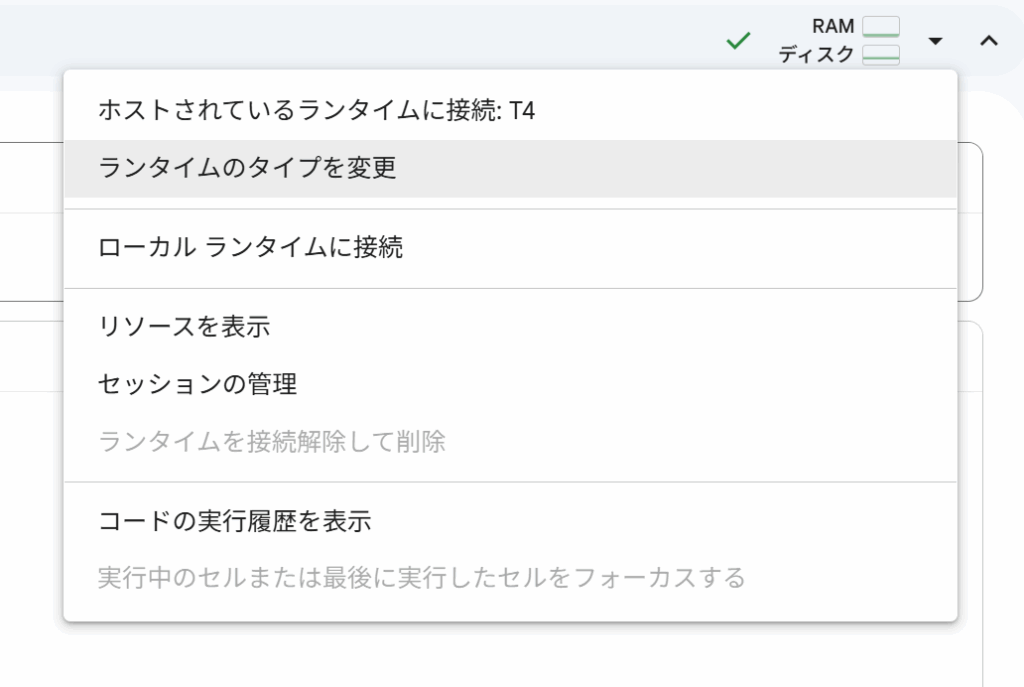1024x687 pixels.
Task: Click the T4 text in the first menu item
Action: (x=522, y=110)
